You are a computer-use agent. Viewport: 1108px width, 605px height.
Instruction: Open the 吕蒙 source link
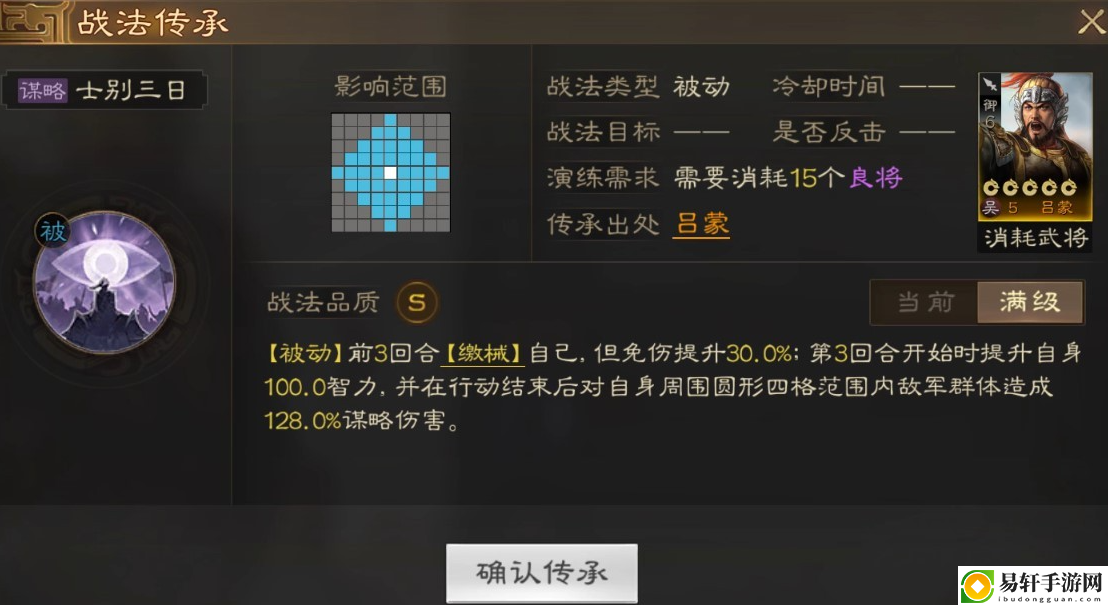click(x=701, y=224)
